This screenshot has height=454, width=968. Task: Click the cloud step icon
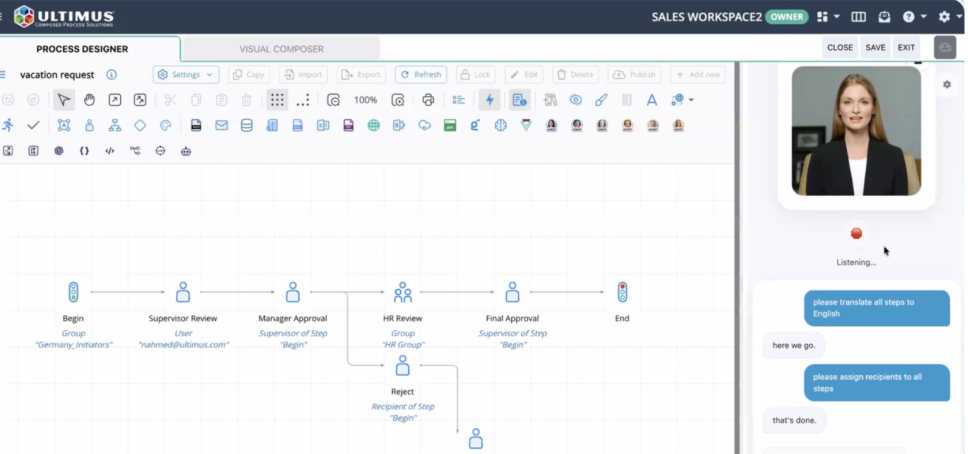pyautogui.click(x=425, y=125)
